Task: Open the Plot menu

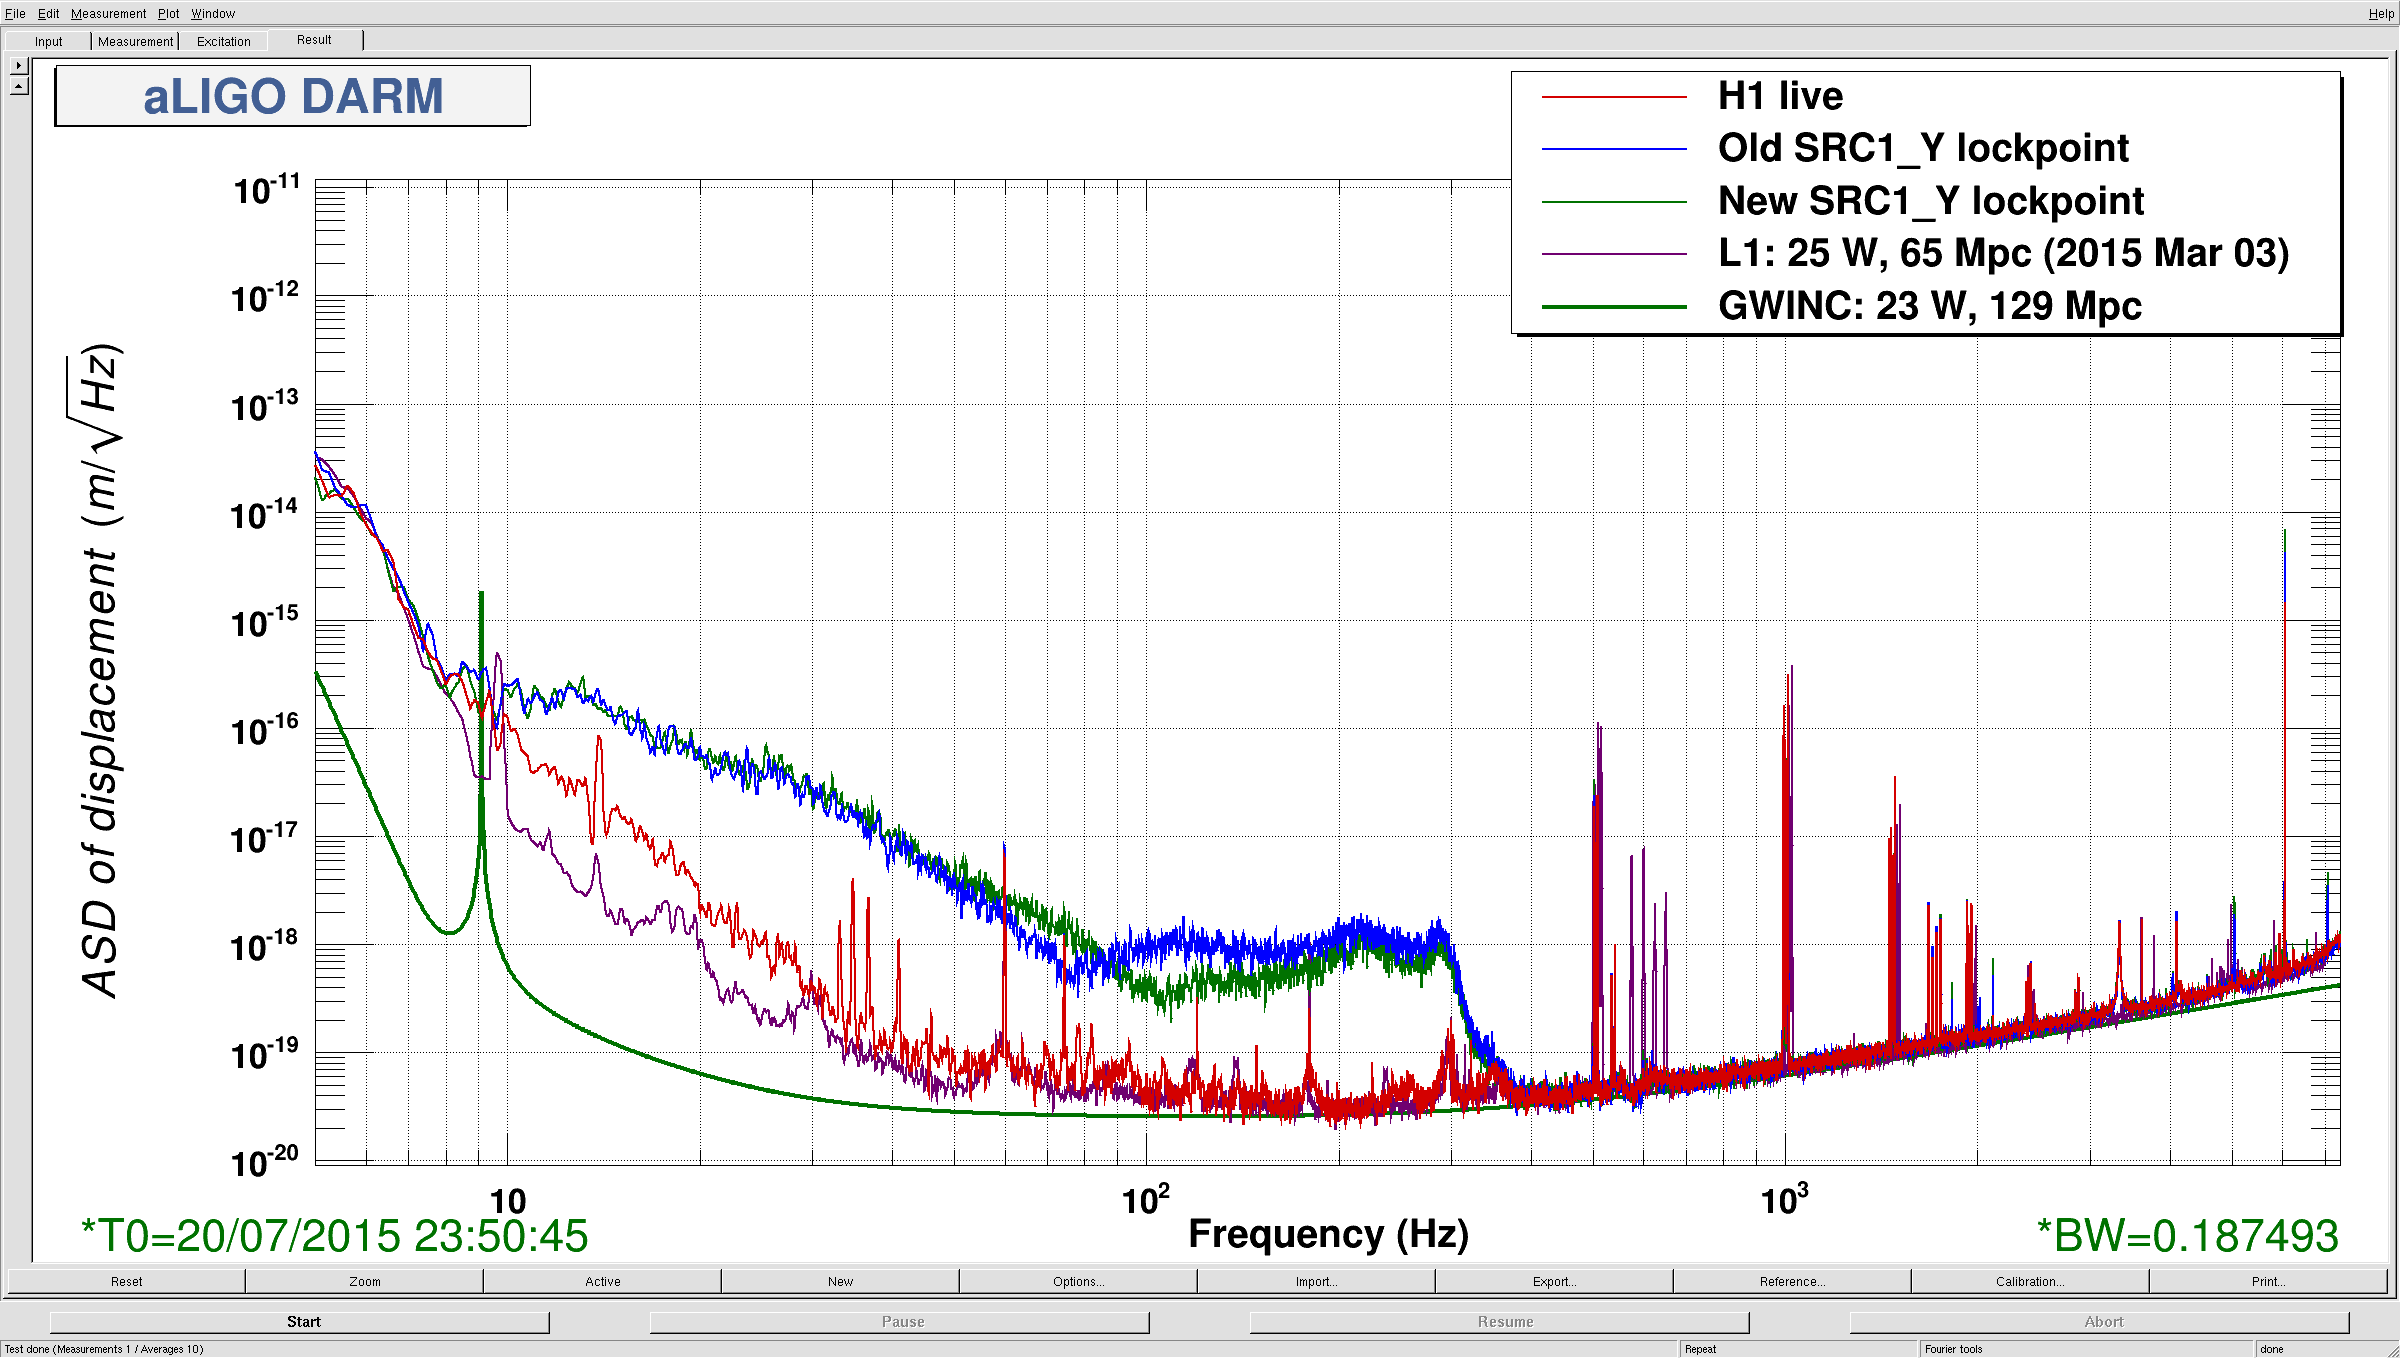Action: pyautogui.click(x=168, y=13)
